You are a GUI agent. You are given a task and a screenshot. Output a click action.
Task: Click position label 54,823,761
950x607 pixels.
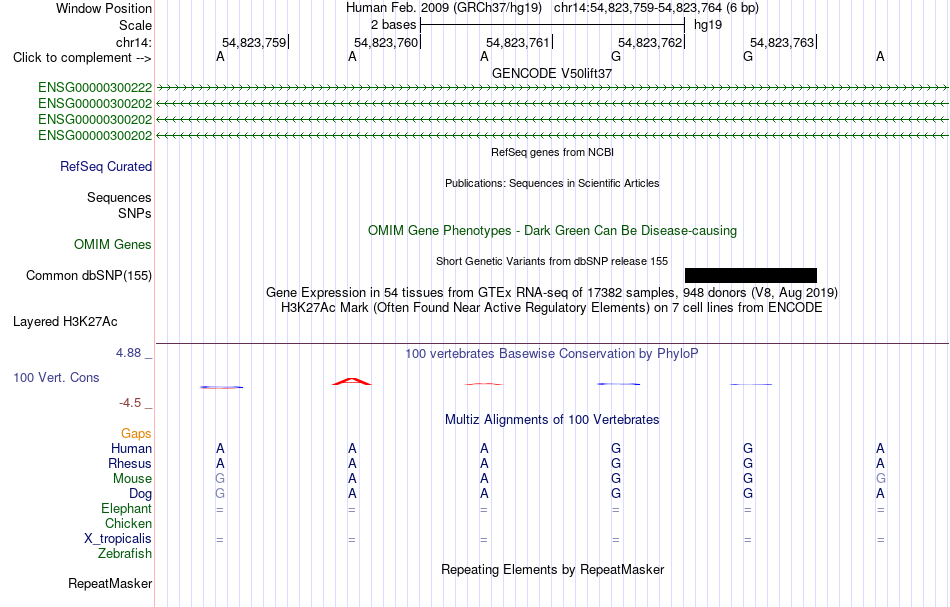click(x=518, y=43)
